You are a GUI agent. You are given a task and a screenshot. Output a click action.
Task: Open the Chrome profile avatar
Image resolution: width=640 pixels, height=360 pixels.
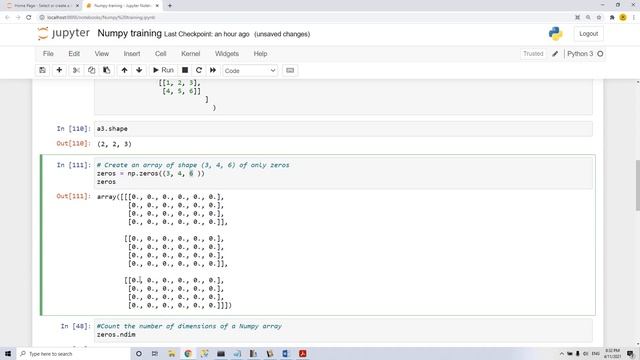coord(622,17)
